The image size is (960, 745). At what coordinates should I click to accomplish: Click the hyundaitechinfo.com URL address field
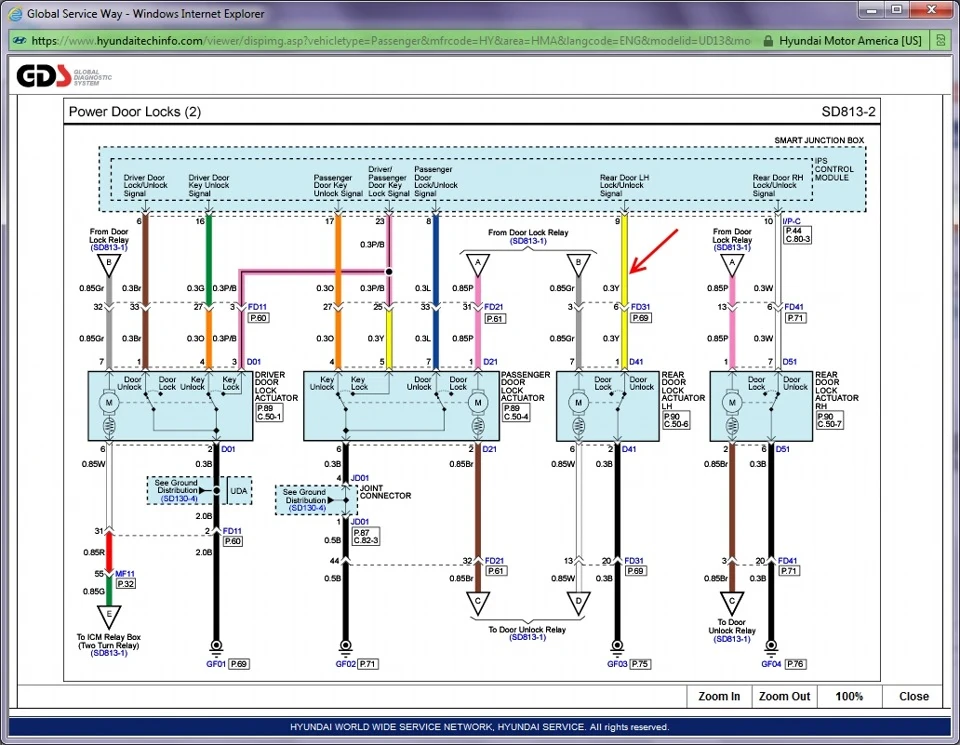(x=392, y=41)
